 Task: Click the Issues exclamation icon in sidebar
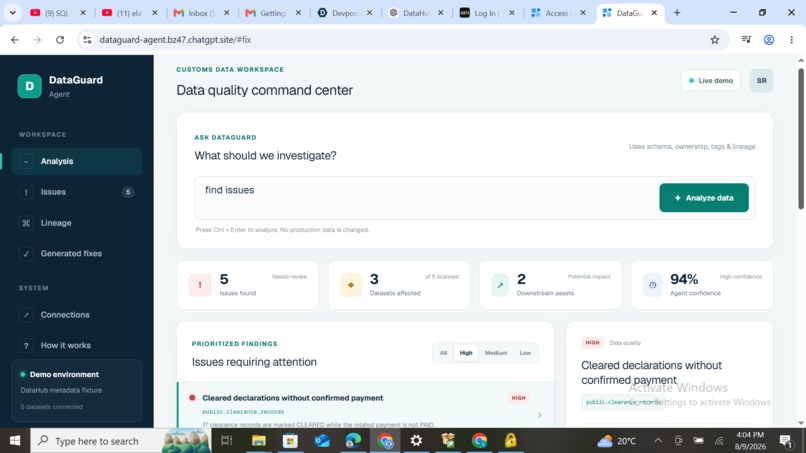tap(26, 192)
